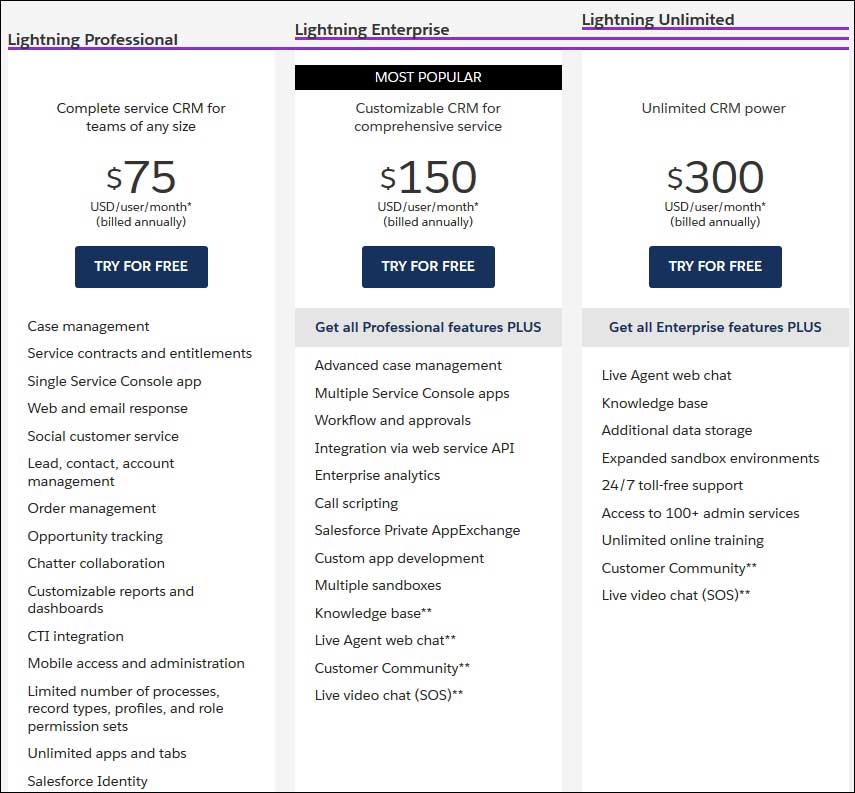
Task: Select Integration via web service API
Action: click(414, 448)
